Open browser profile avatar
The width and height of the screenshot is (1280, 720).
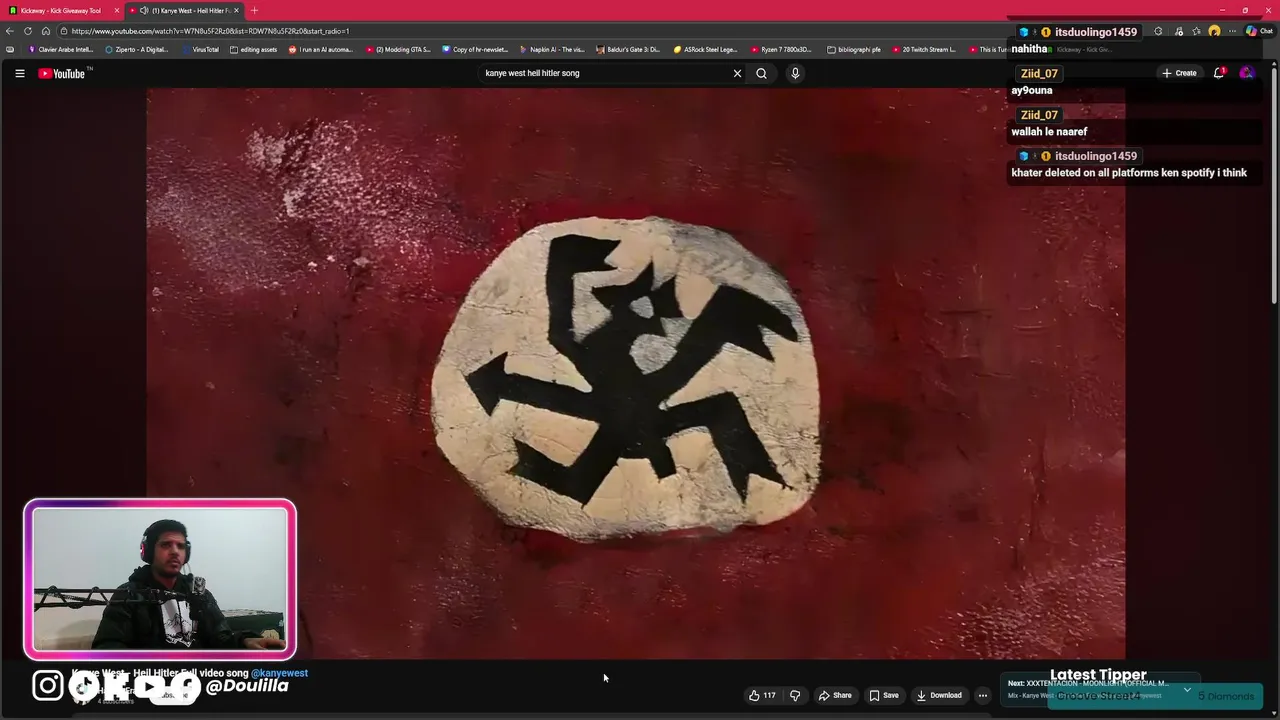(x=1214, y=31)
